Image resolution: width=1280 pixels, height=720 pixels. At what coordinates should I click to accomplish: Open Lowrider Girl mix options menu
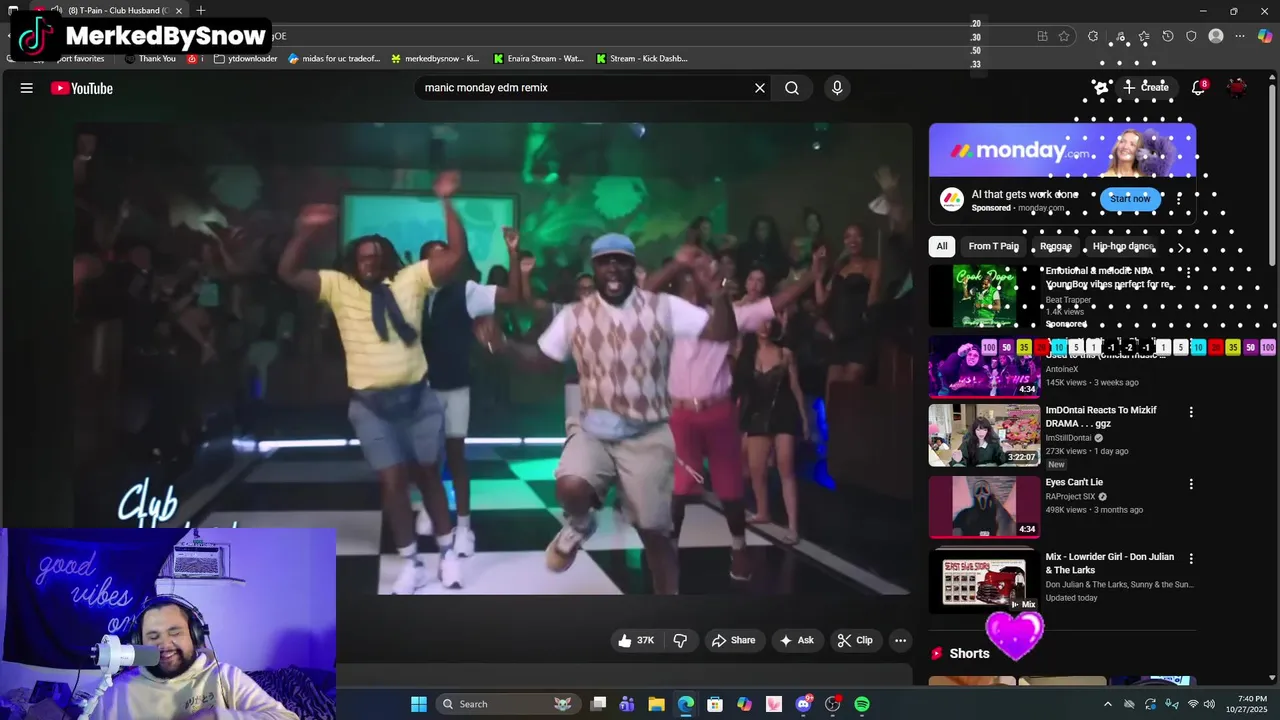tap(1191, 558)
